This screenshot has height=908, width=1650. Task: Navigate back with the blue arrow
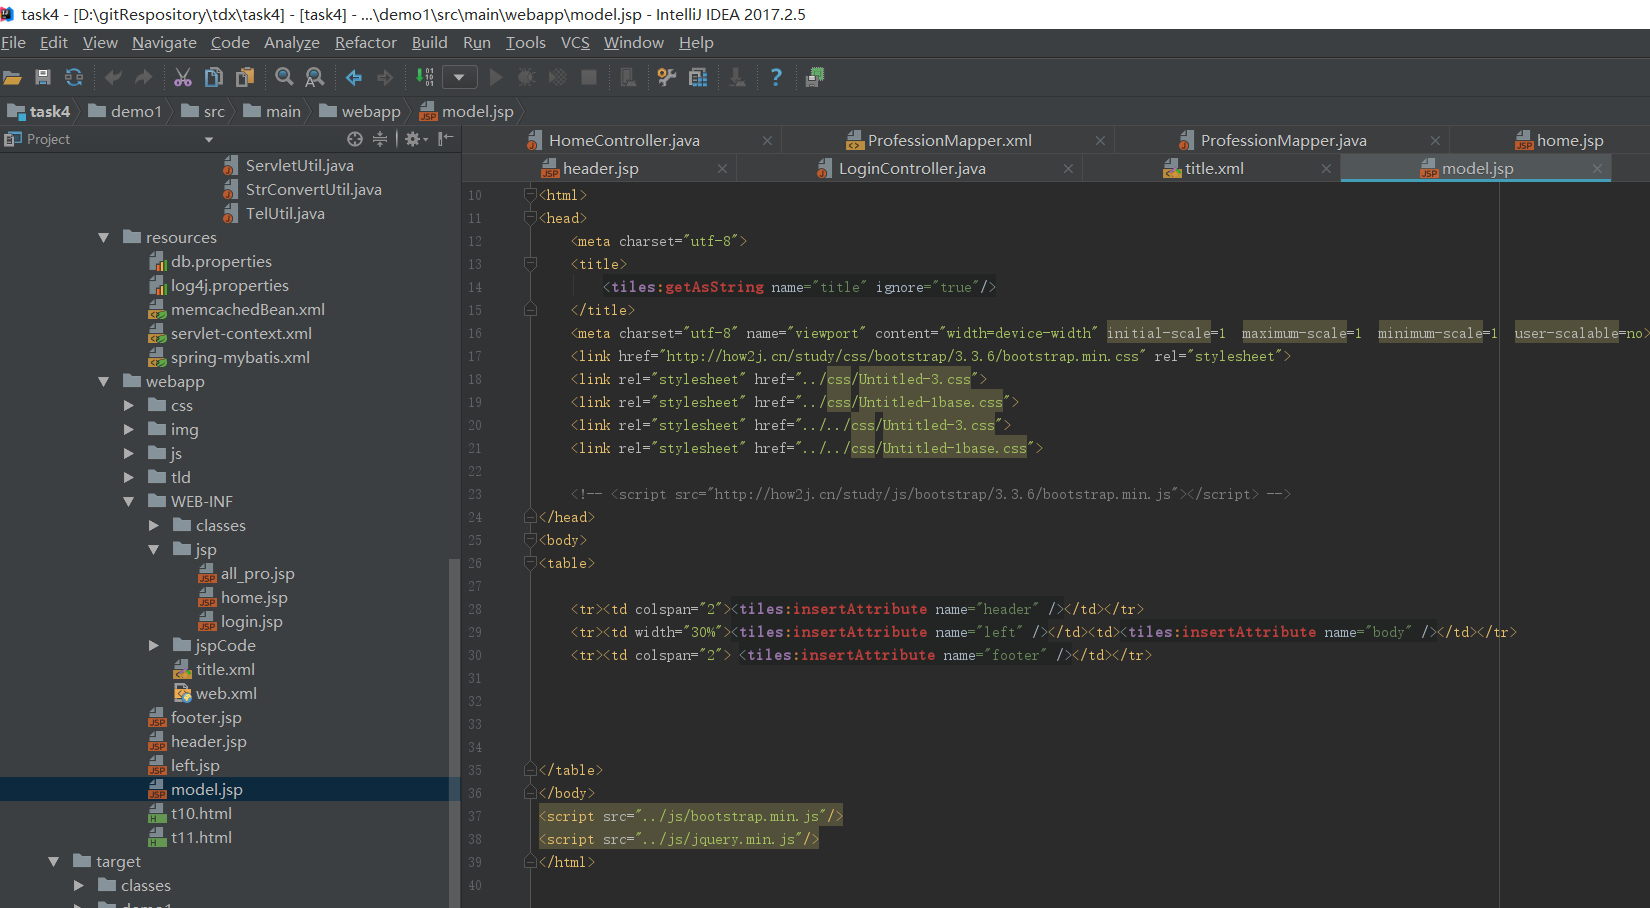(354, 77)
